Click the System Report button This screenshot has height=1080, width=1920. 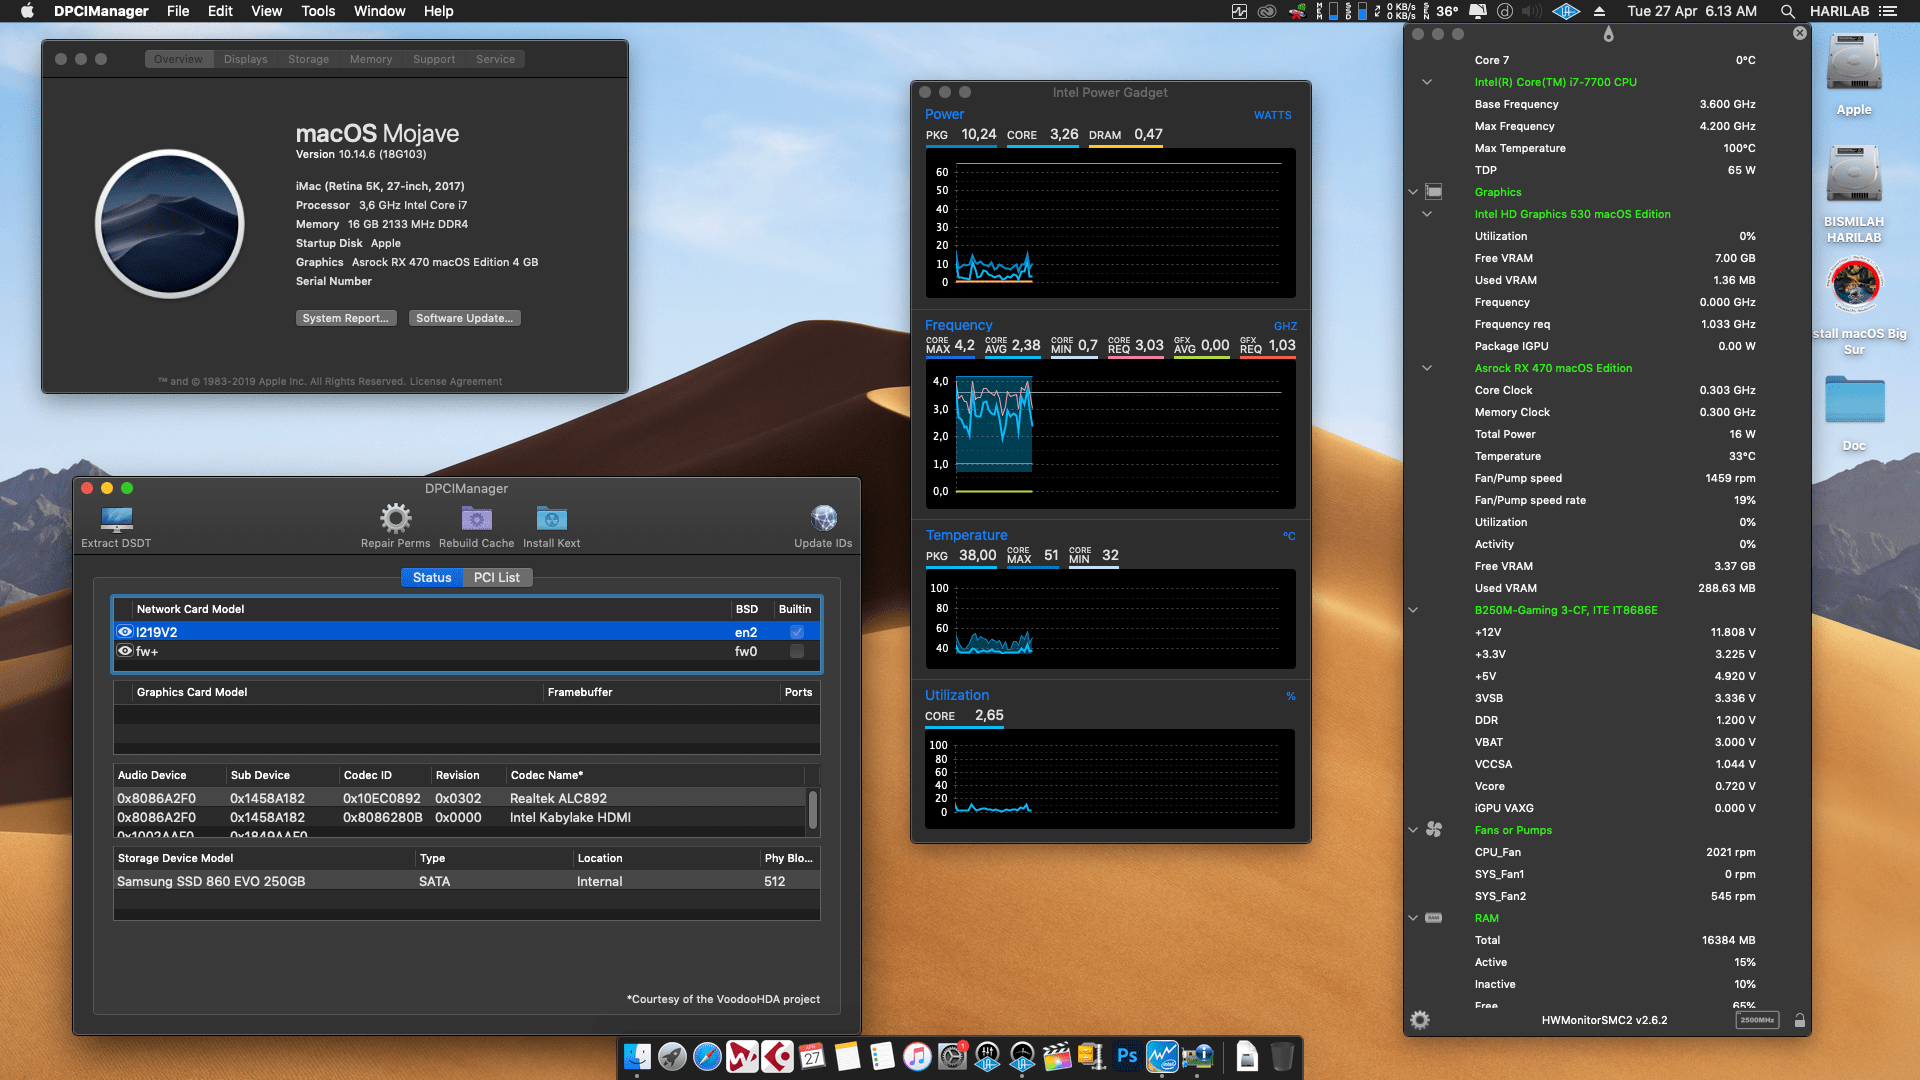[x=346, y=318]
